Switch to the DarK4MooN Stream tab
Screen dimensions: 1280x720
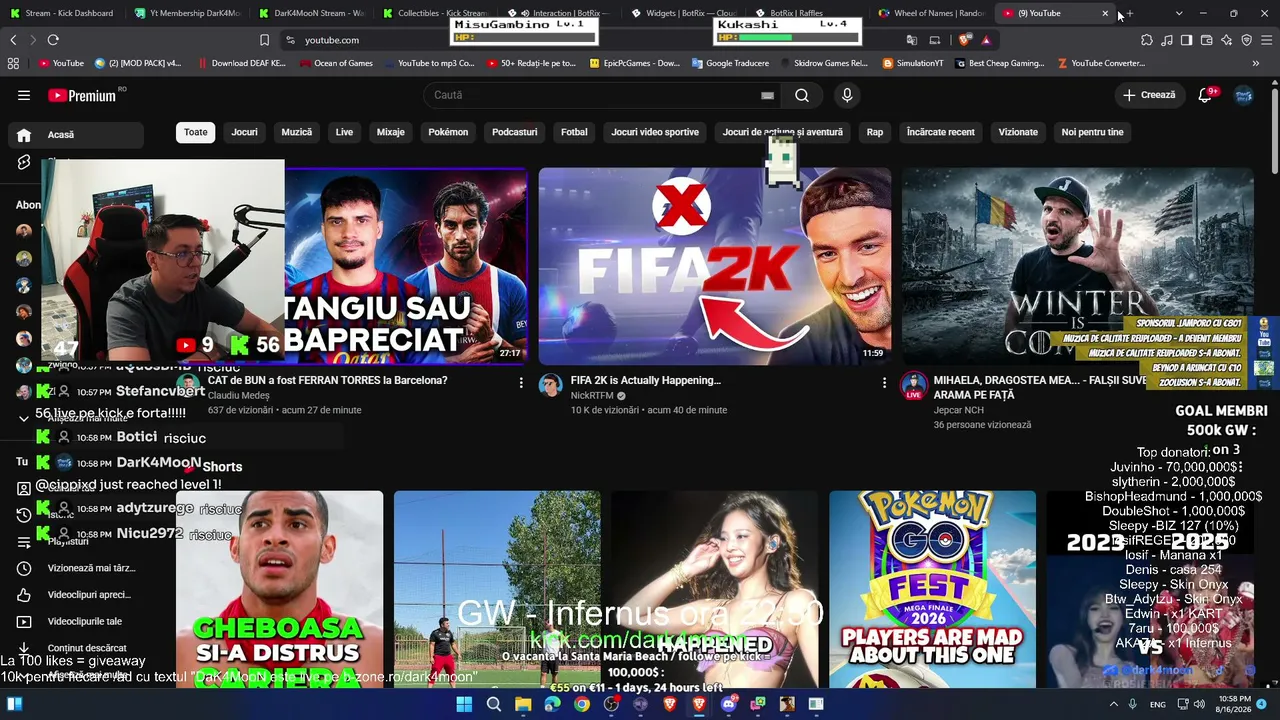[311, 13]
